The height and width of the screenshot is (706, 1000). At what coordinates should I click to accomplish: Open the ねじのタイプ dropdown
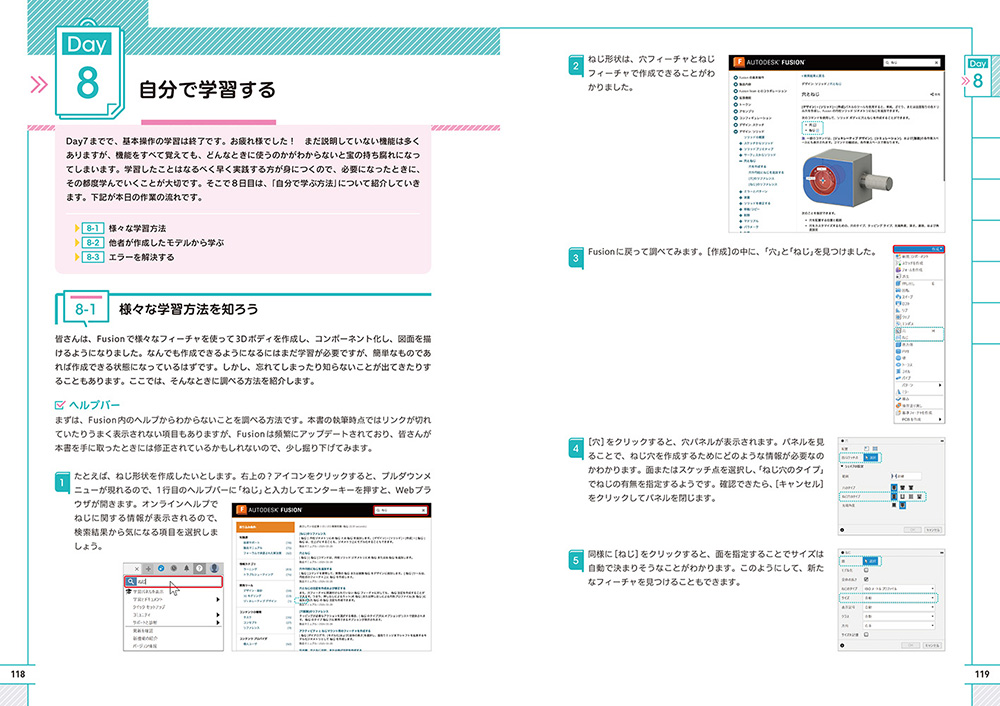[x=899, y=589]
